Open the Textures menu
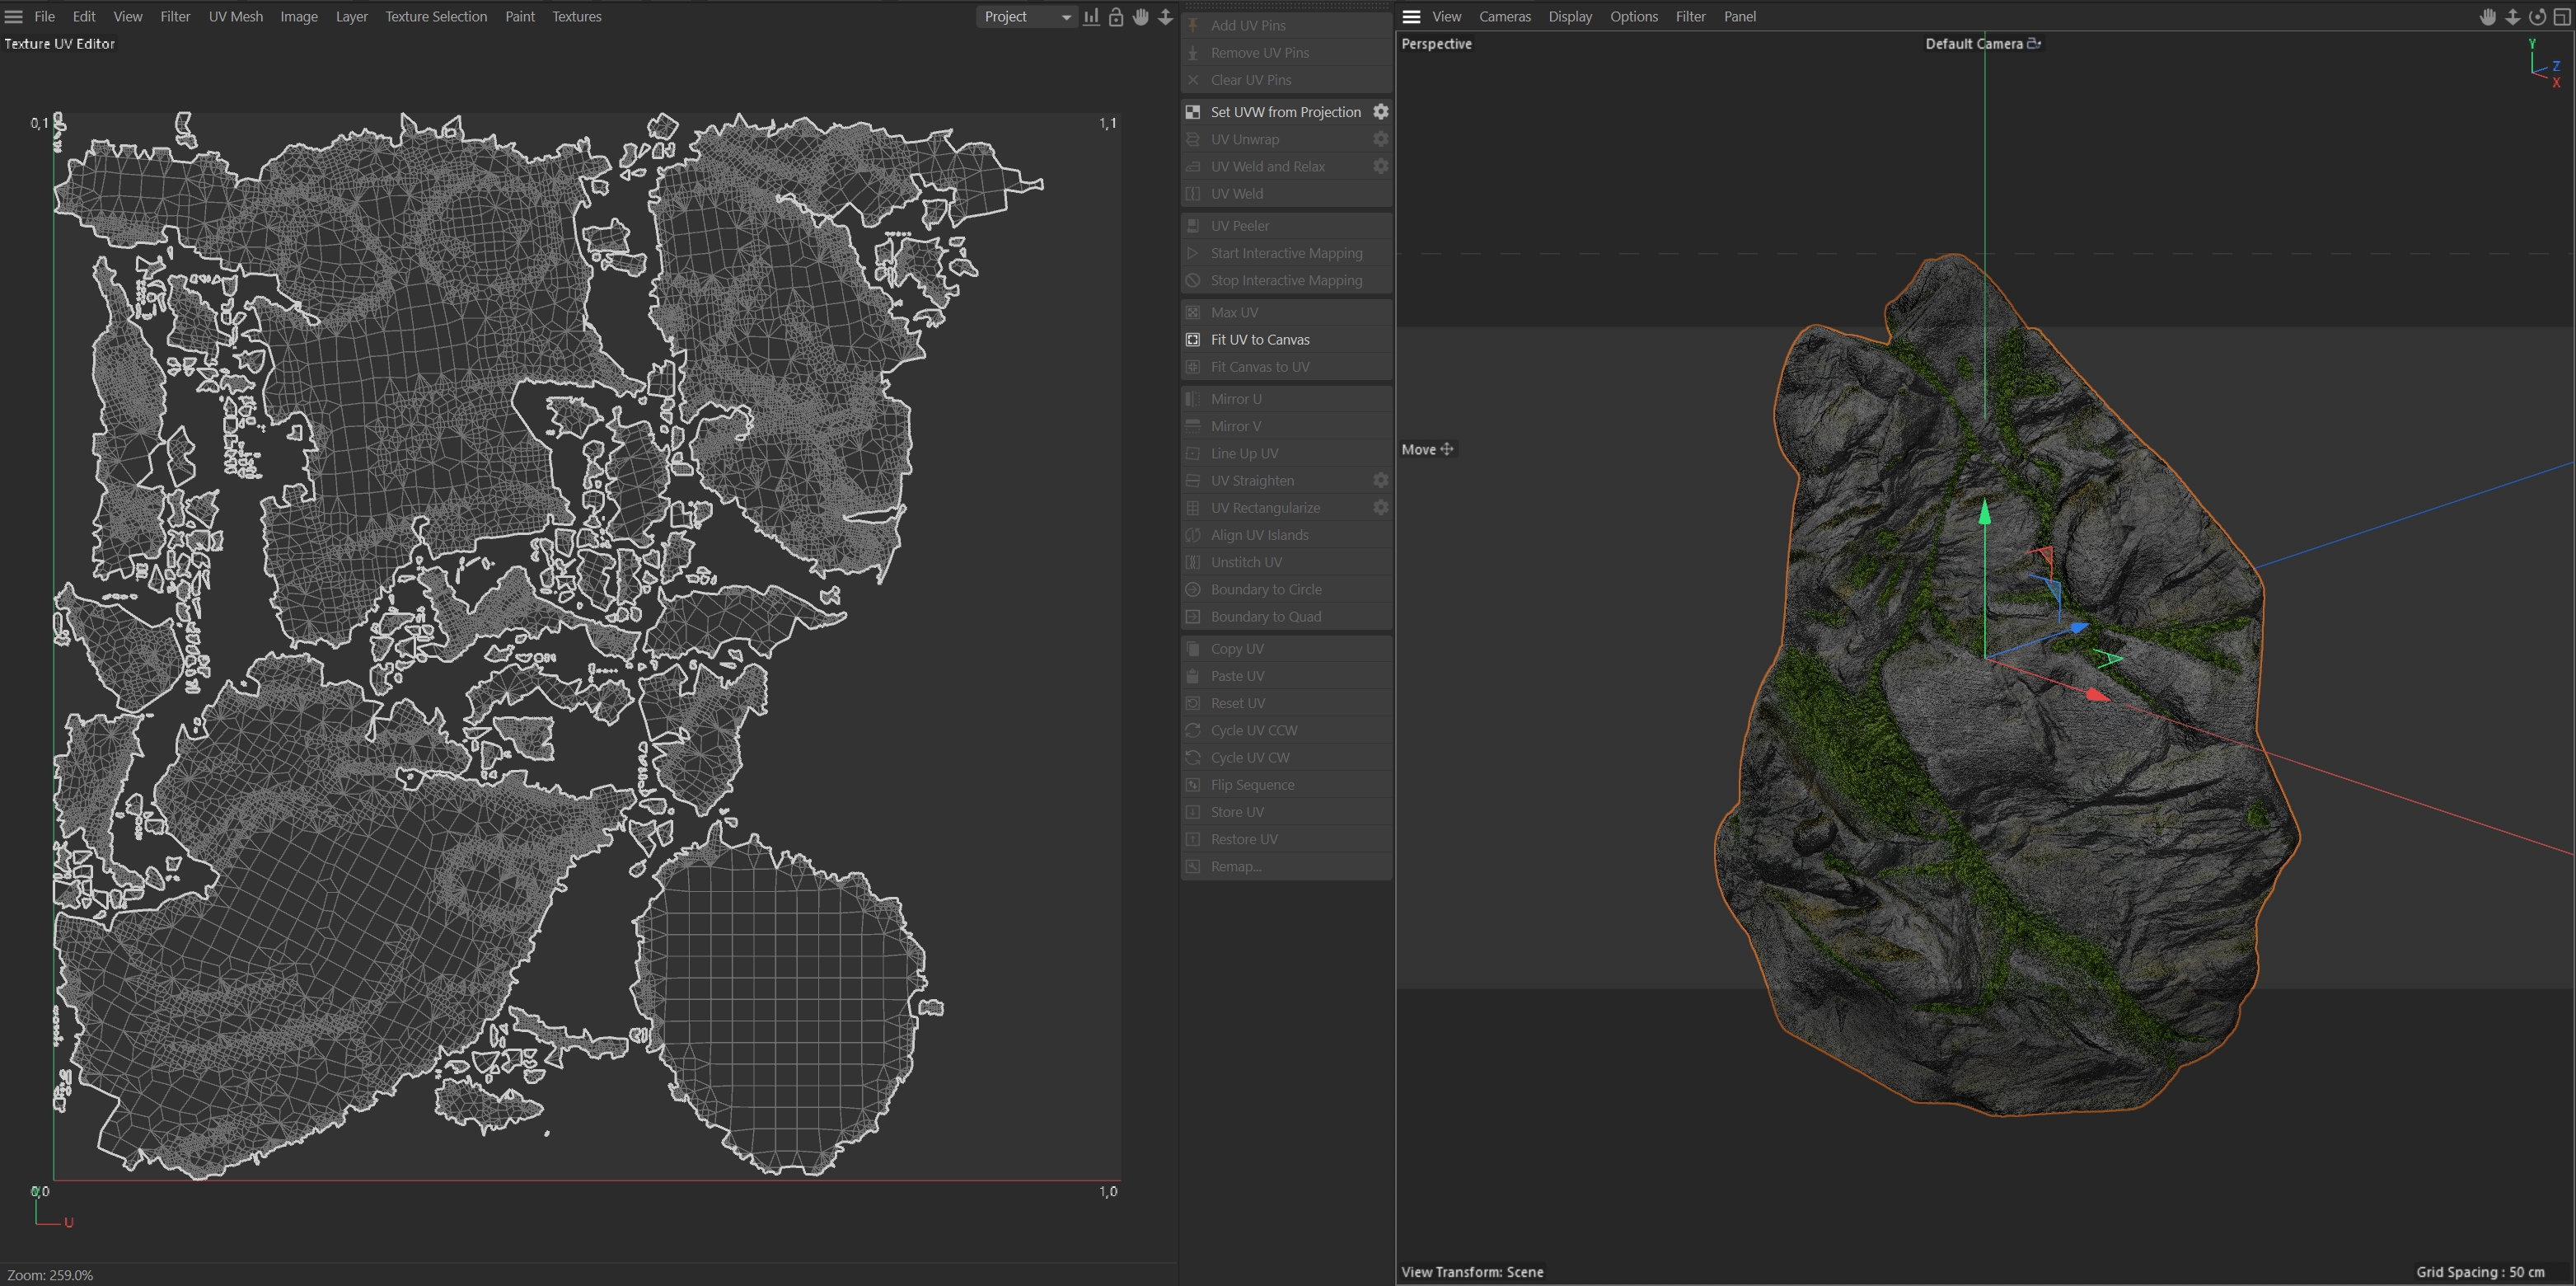Screen dimensions: 2576x1286 click(x=576, y=17)
